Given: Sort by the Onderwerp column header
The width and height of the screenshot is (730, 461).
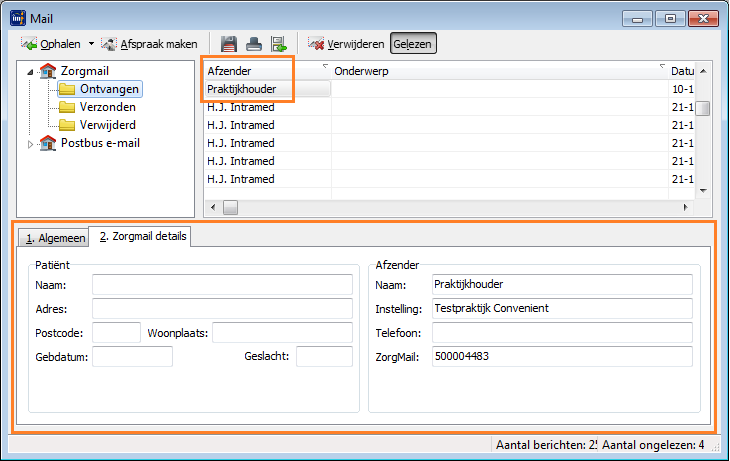Looking at the screenshot, I should pyautogui.click(x=499, y=71).
